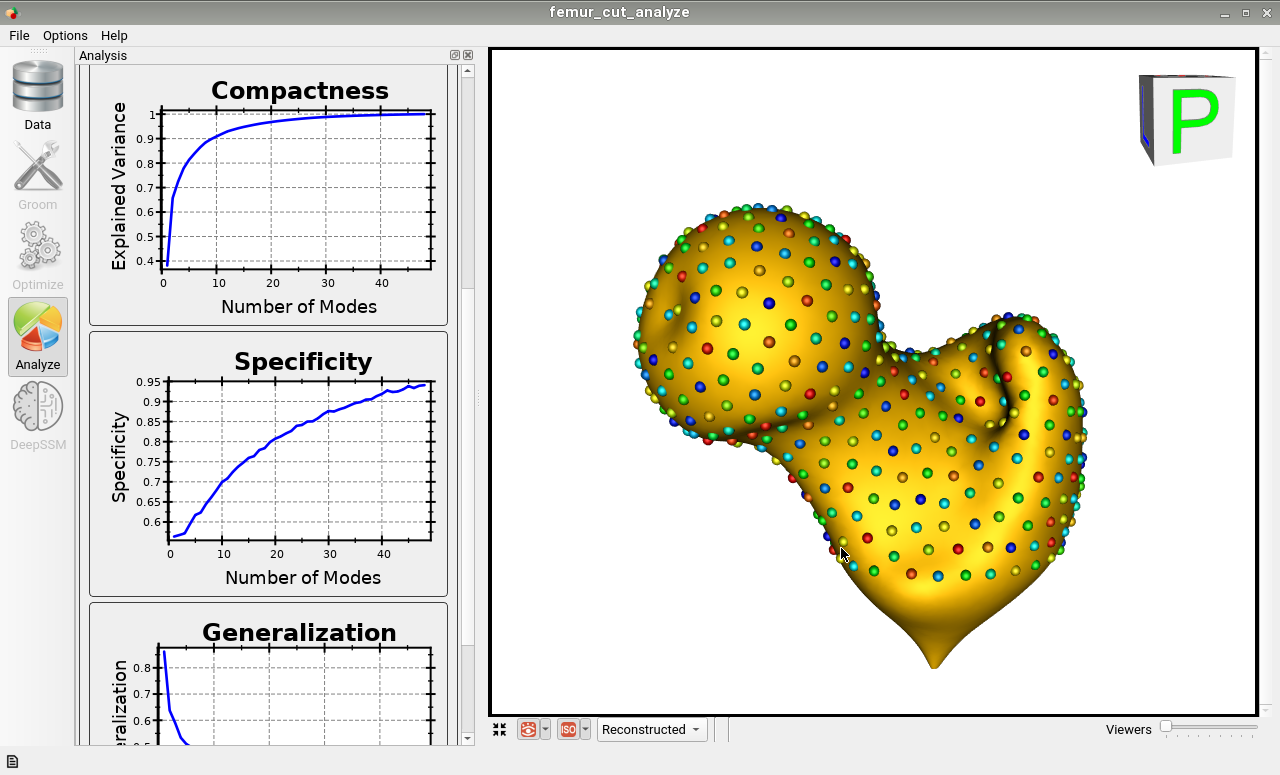Open isosurface options dropdown arrow
The width and height of the screenshot is (1280, 775).
click(586, 730)
